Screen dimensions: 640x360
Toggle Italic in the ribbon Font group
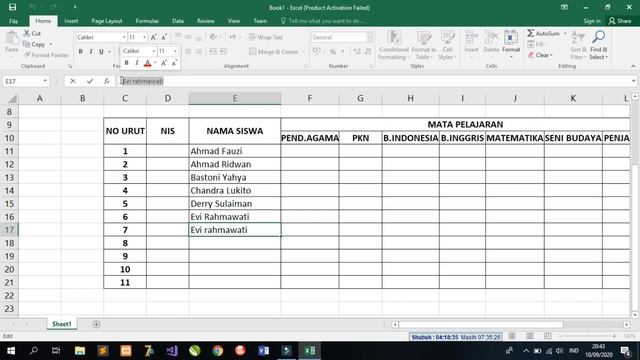[x=91, y=51]
